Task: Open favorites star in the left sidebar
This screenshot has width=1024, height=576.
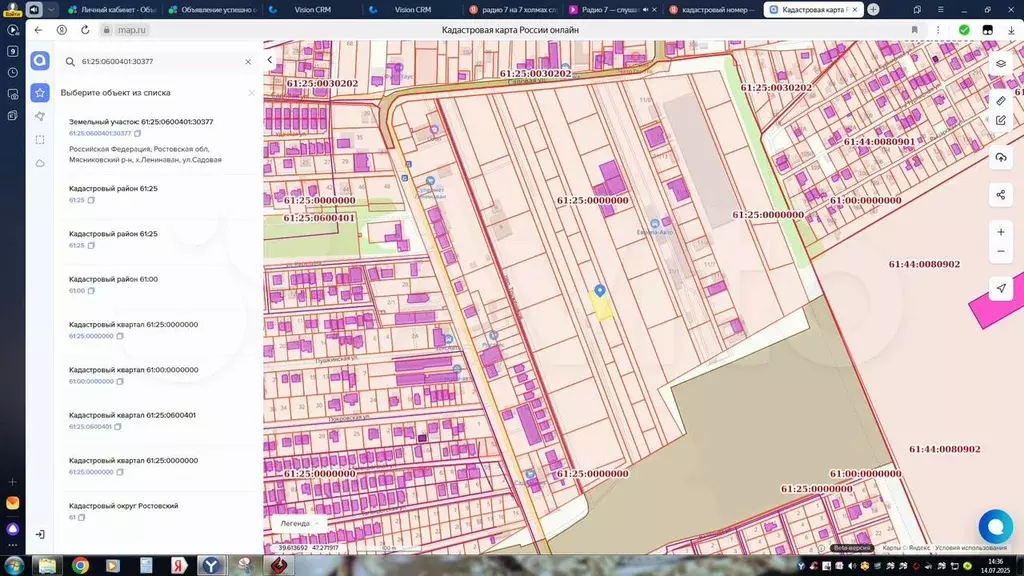Action: tap(39, 92)
